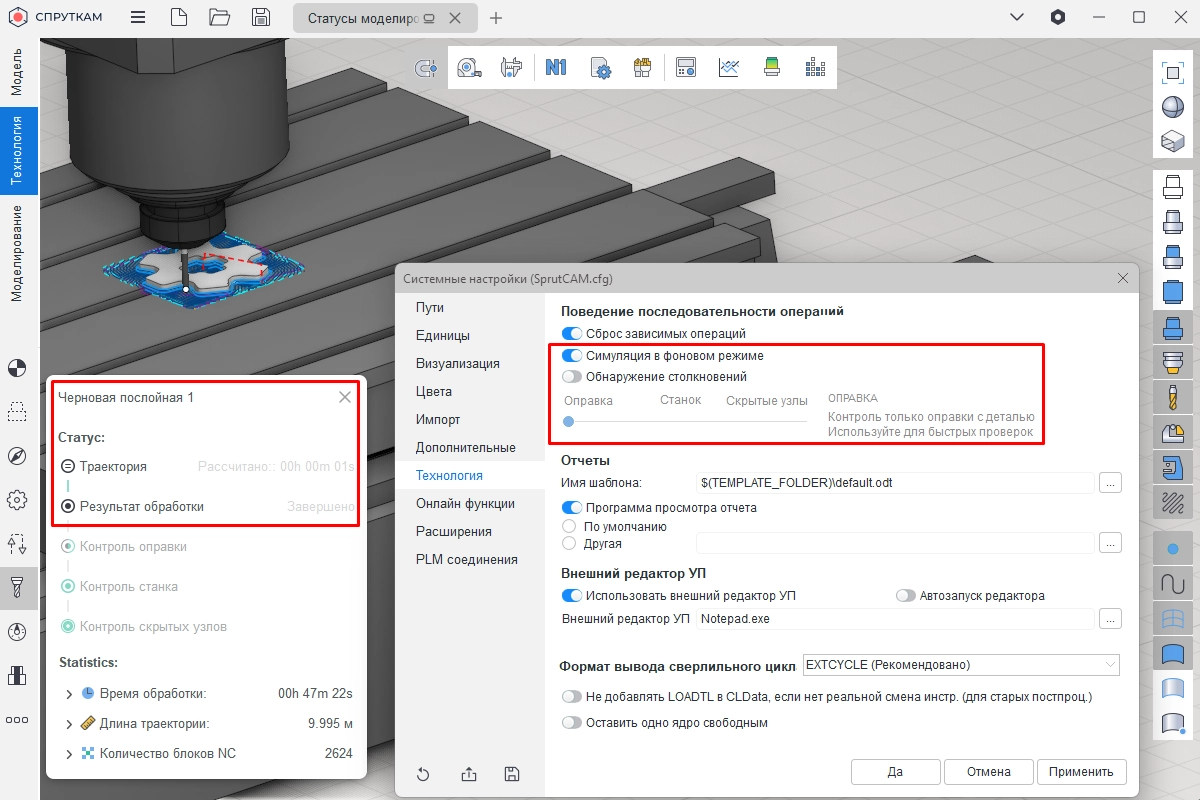Click the compass icon in left sidebar
Viewport: 1200px width, 800px height.
tap(17, 456)
